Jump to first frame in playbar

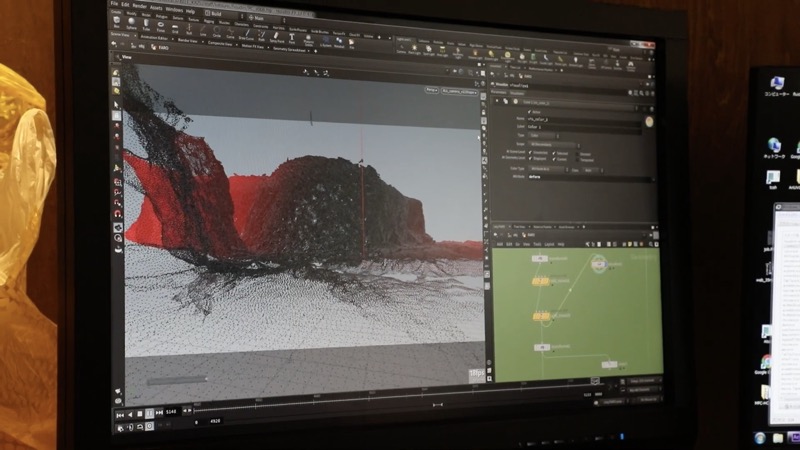pyautogui.click(x=120, y=415)
